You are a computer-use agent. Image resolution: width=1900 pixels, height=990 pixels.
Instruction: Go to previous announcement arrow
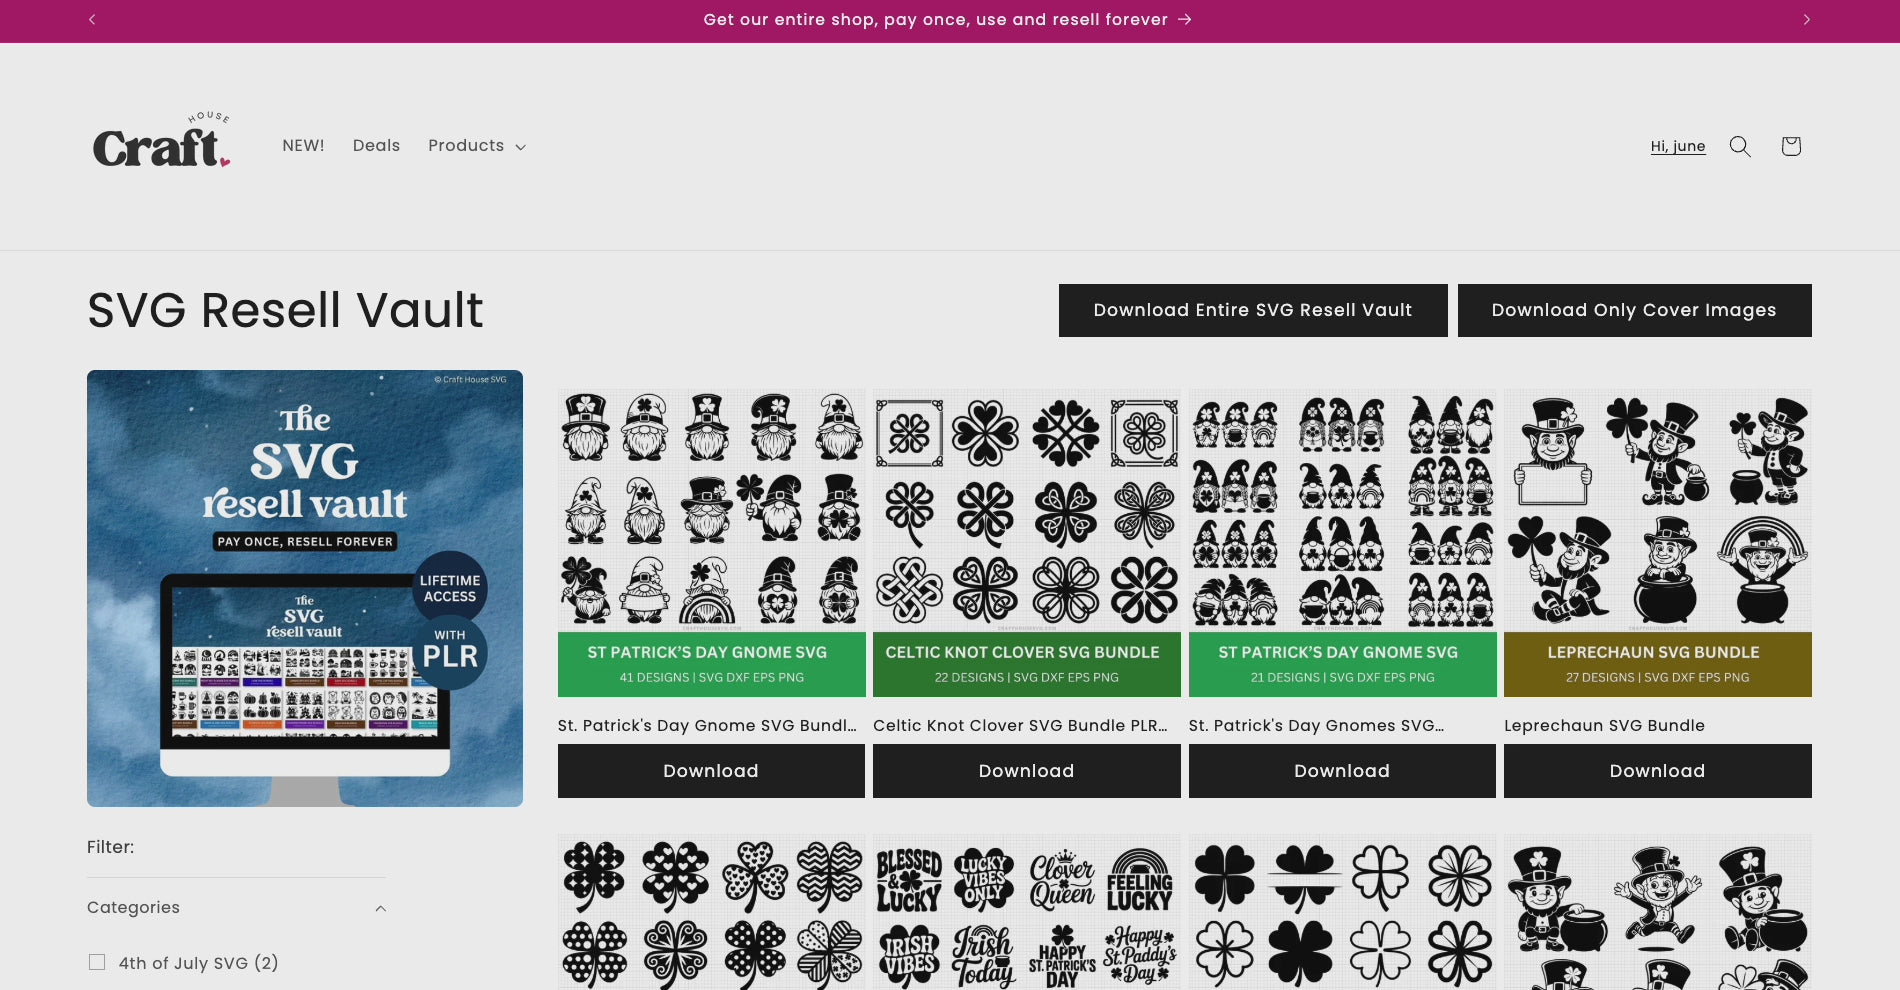click(92, 20)
